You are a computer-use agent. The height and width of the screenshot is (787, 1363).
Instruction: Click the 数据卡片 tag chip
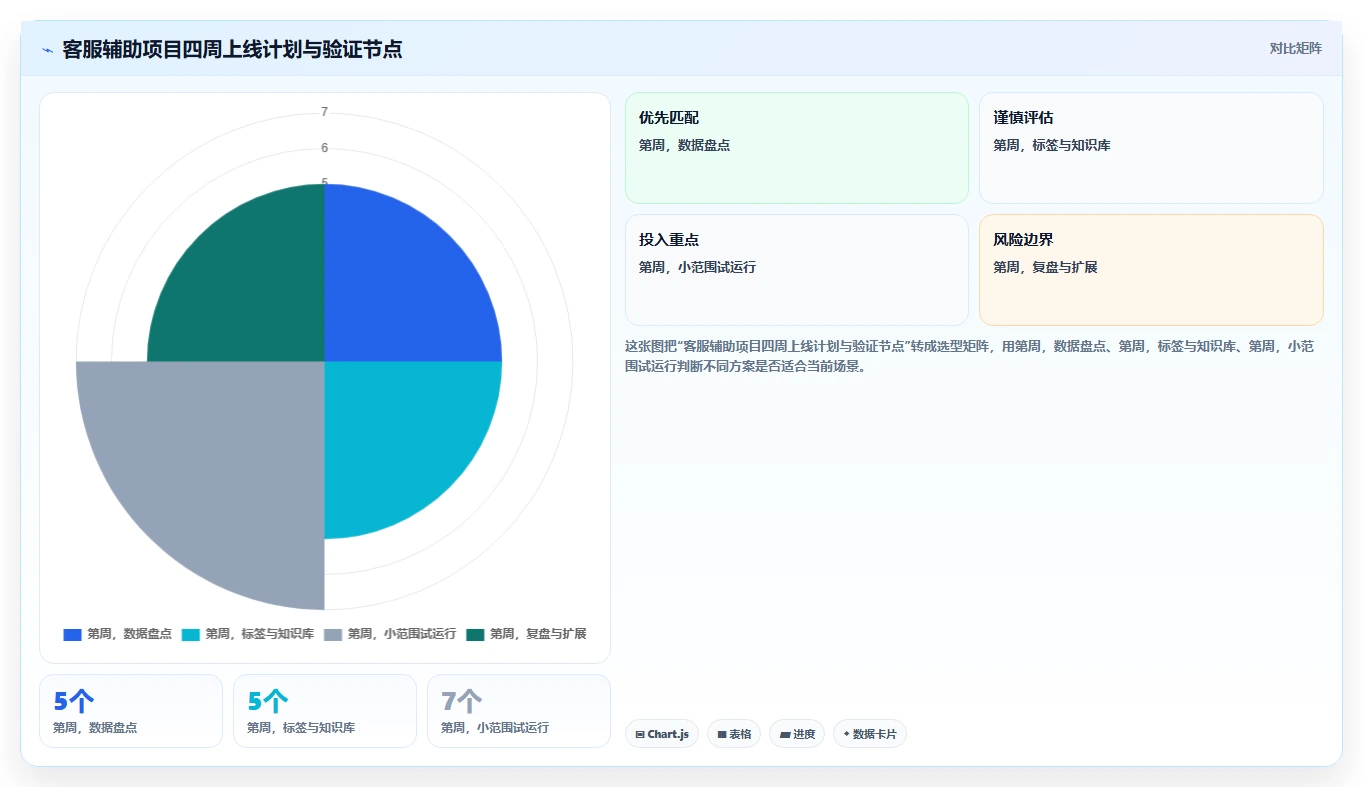tap(870, 734)
